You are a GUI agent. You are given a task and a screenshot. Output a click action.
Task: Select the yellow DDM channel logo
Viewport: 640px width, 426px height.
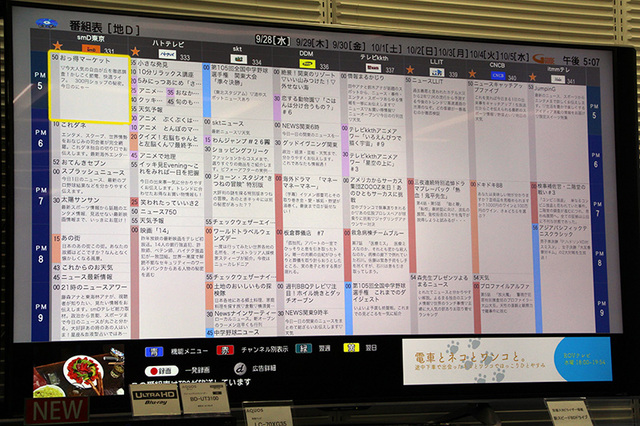(307, 64)
